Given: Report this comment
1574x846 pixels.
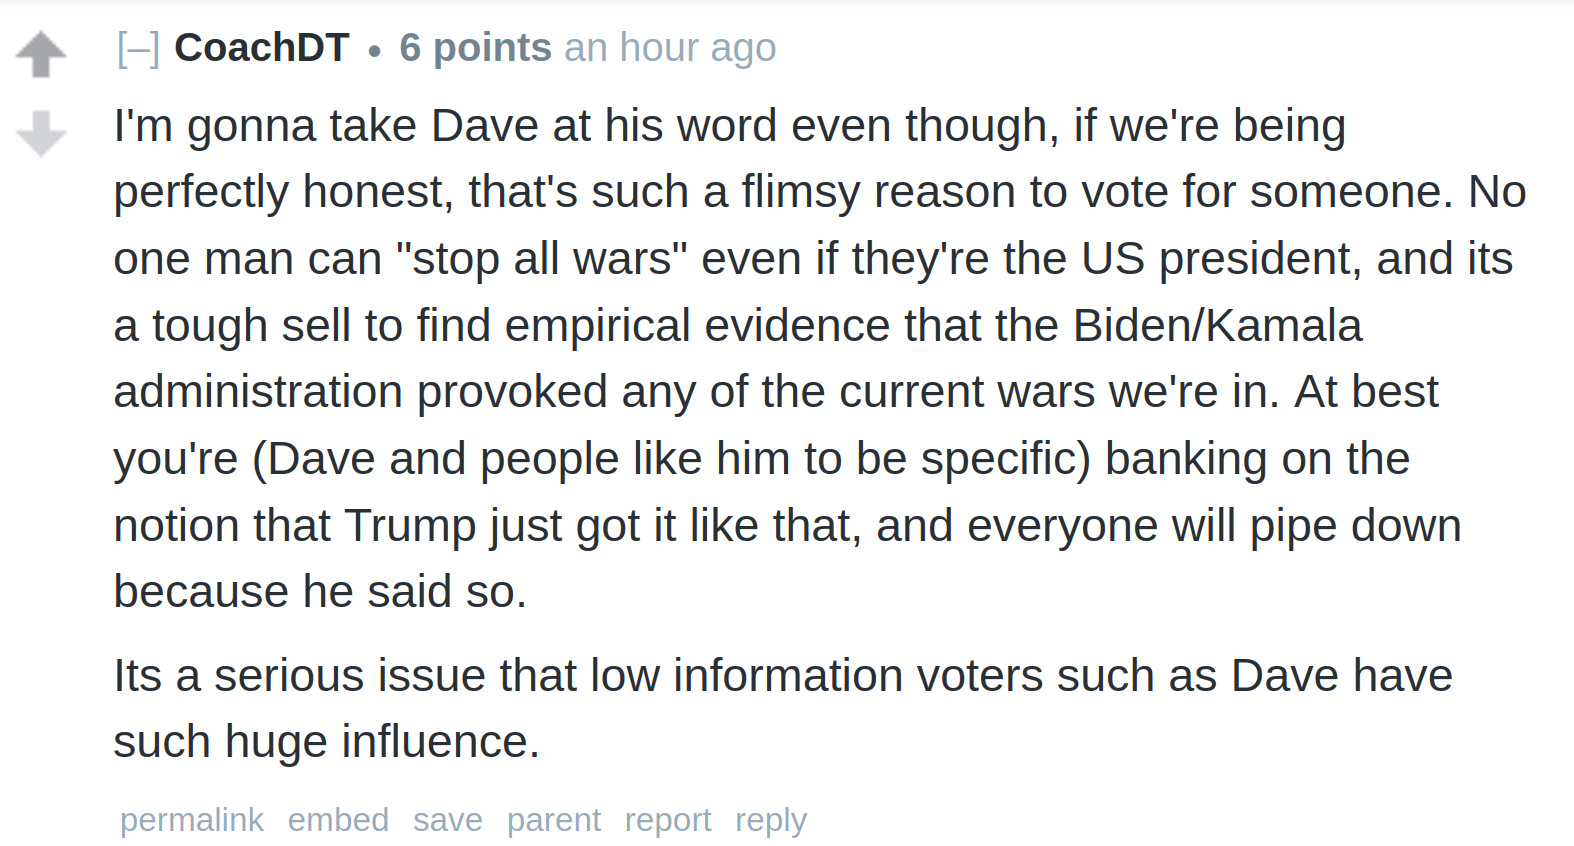Looking at the screenshot, I should tap(668, 820).
